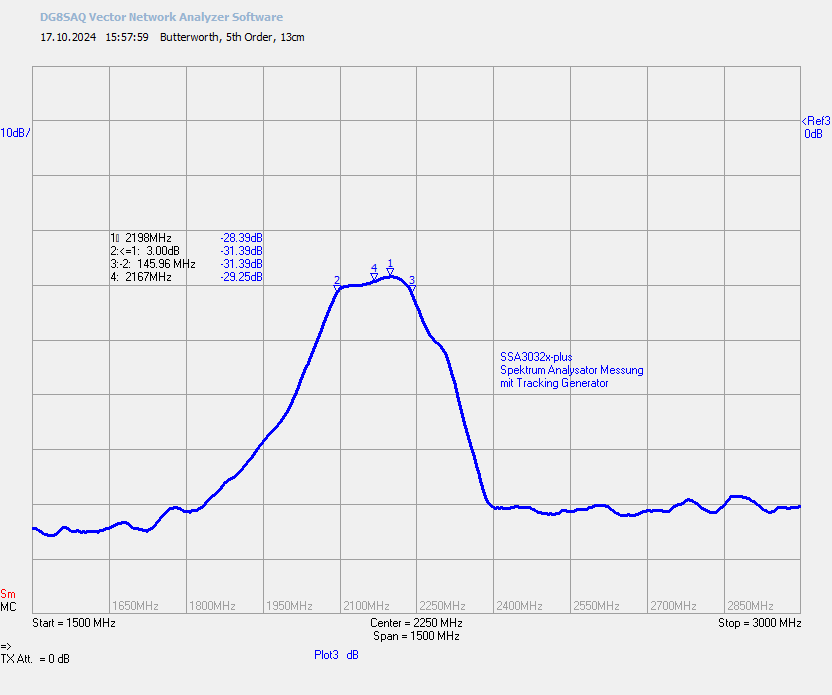Click the Span = 1500 MHz field
Image resolution: width=832 pixels, height=695 pixels.
pyautogui.click(x=417, y=636)
